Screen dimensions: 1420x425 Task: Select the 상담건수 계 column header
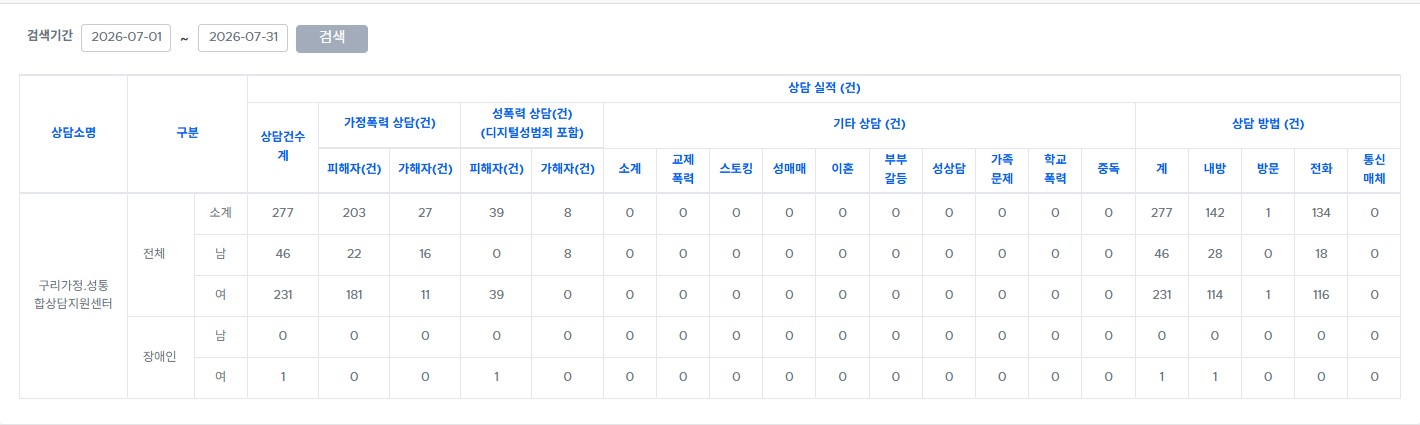[x=282, y=147]
